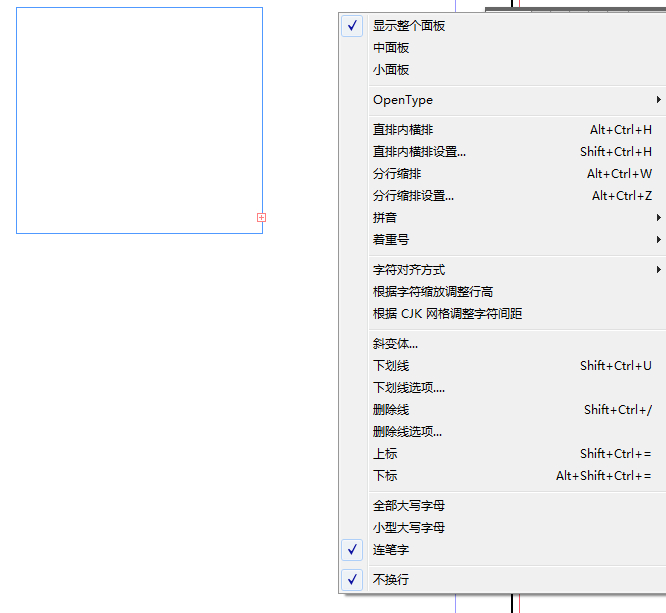The width and height of the screenshot is (666, 613).
Task: Select 小面板 panel size
Action: pos(503,70)
